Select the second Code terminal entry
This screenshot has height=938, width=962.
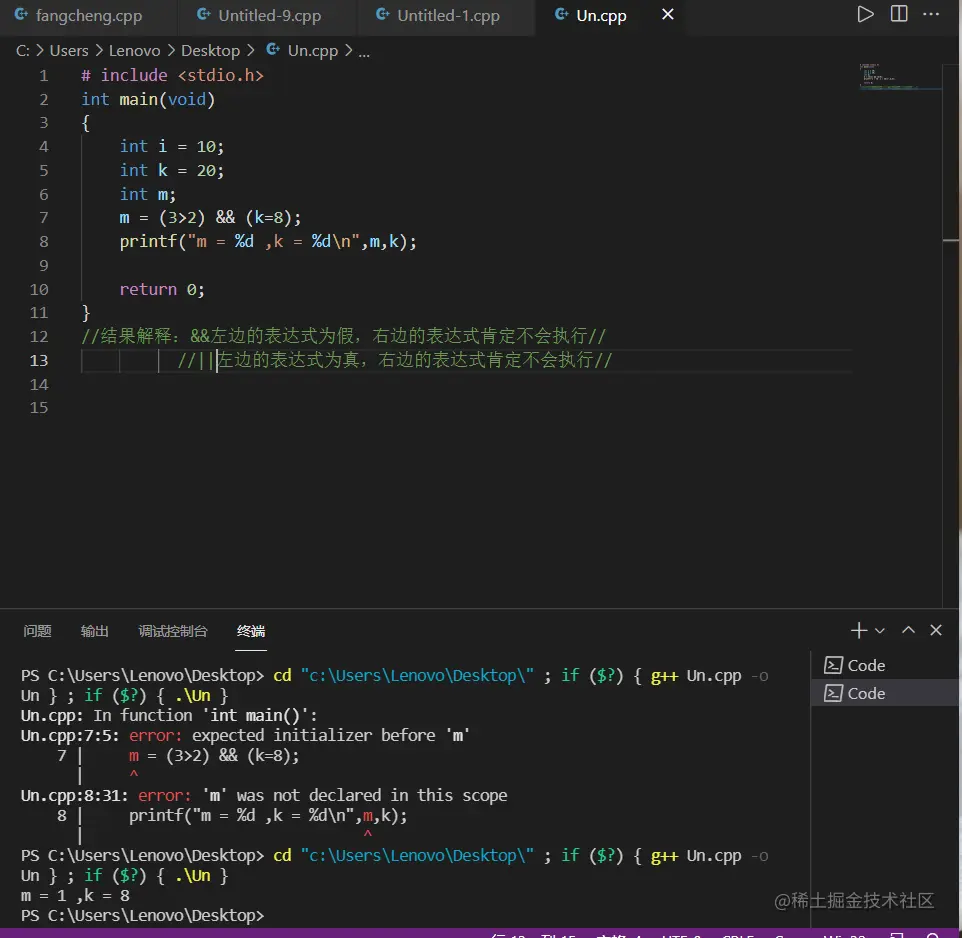coord(885,693)
